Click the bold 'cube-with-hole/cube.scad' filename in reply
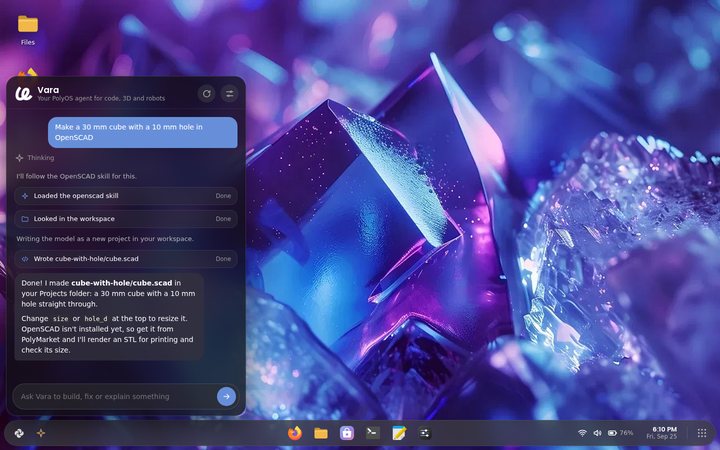This screenshot has height=450, width=720. coord(122,283)
